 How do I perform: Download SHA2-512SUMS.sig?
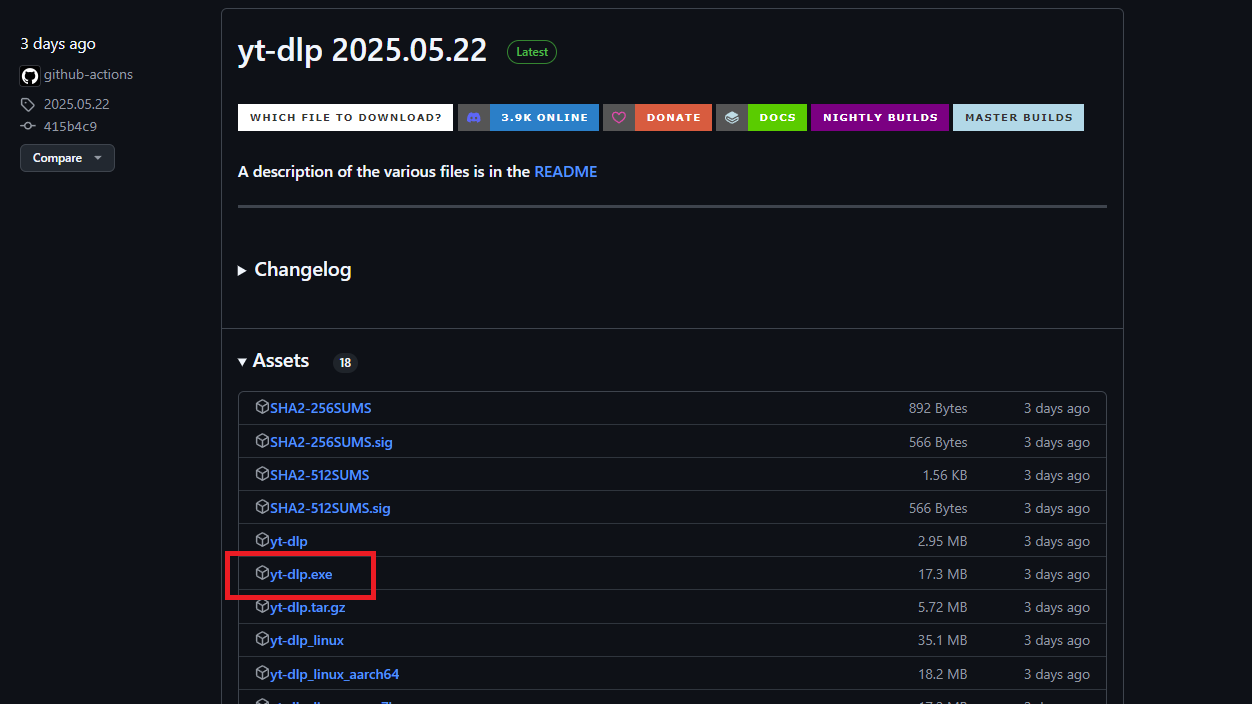pos(330,508)
